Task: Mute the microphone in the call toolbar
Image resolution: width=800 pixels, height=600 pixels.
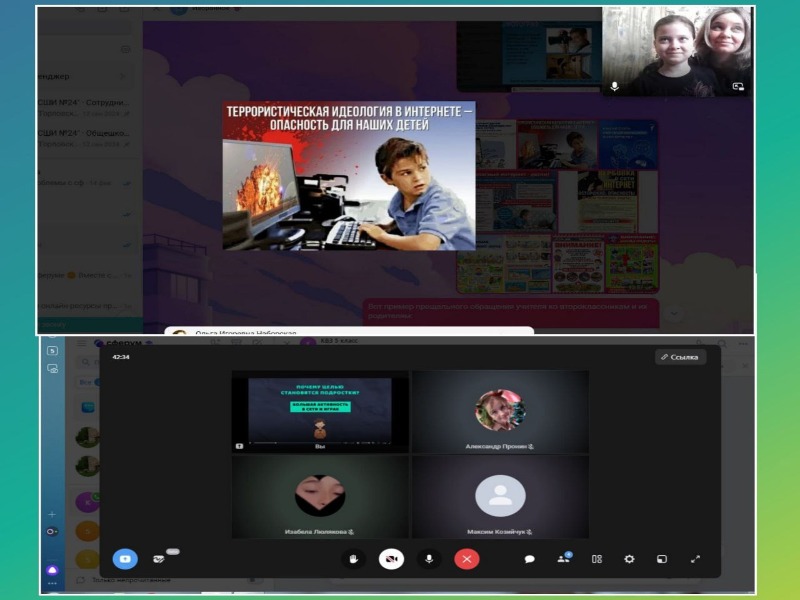Action: [x=429, y=559]
